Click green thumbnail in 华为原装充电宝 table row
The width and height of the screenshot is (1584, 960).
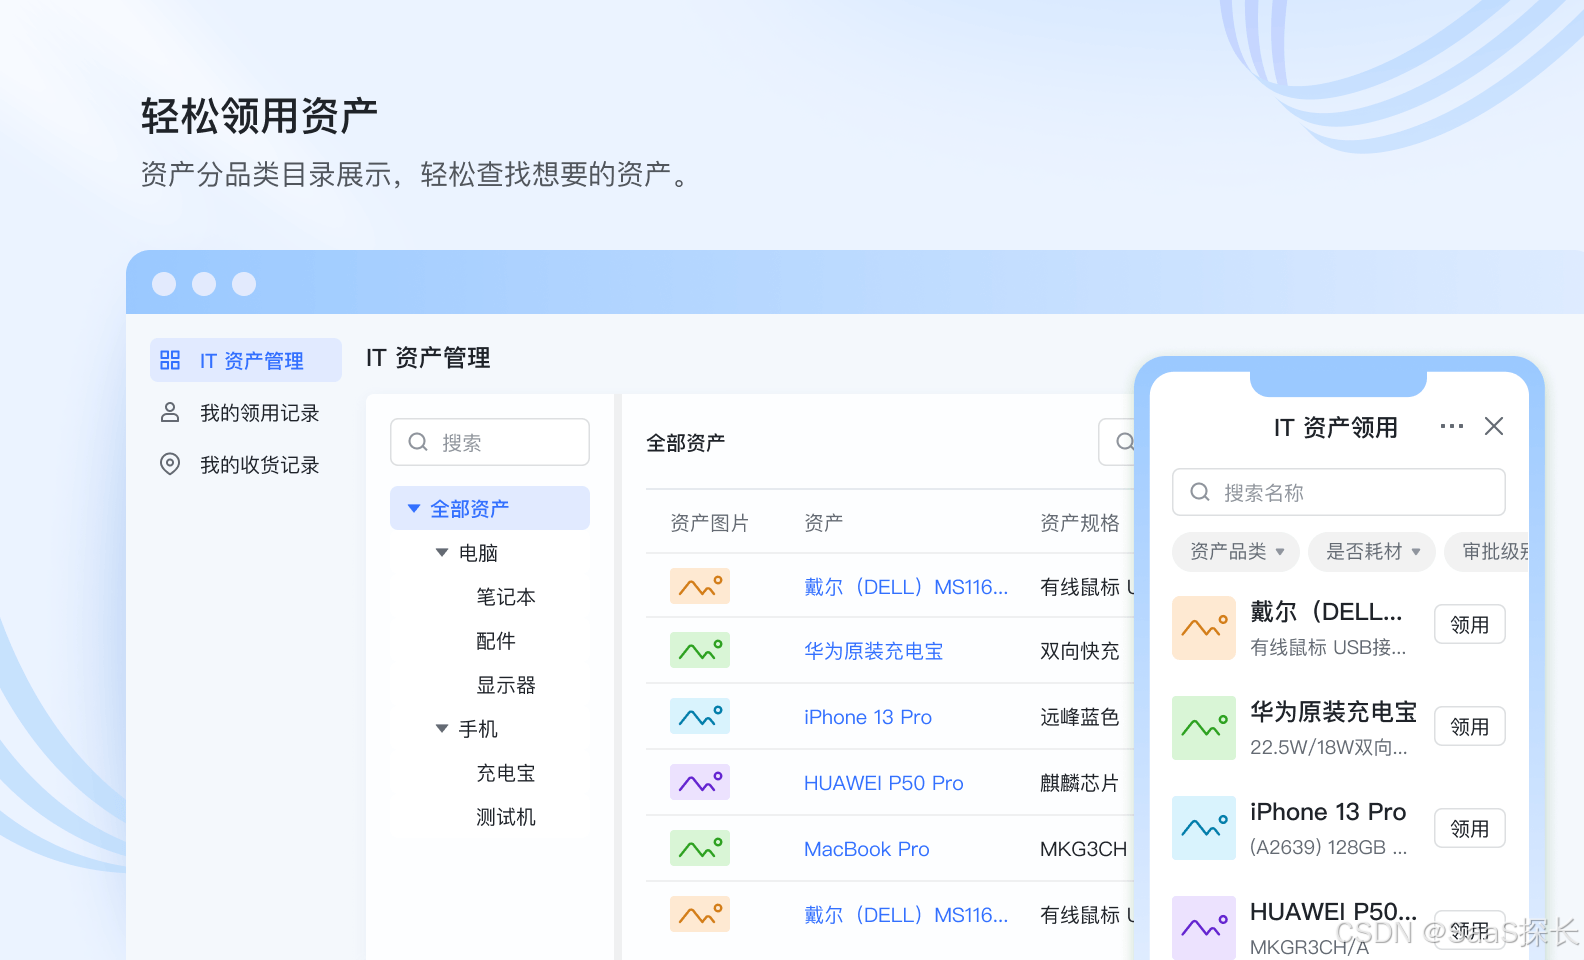tap(700, 650)
